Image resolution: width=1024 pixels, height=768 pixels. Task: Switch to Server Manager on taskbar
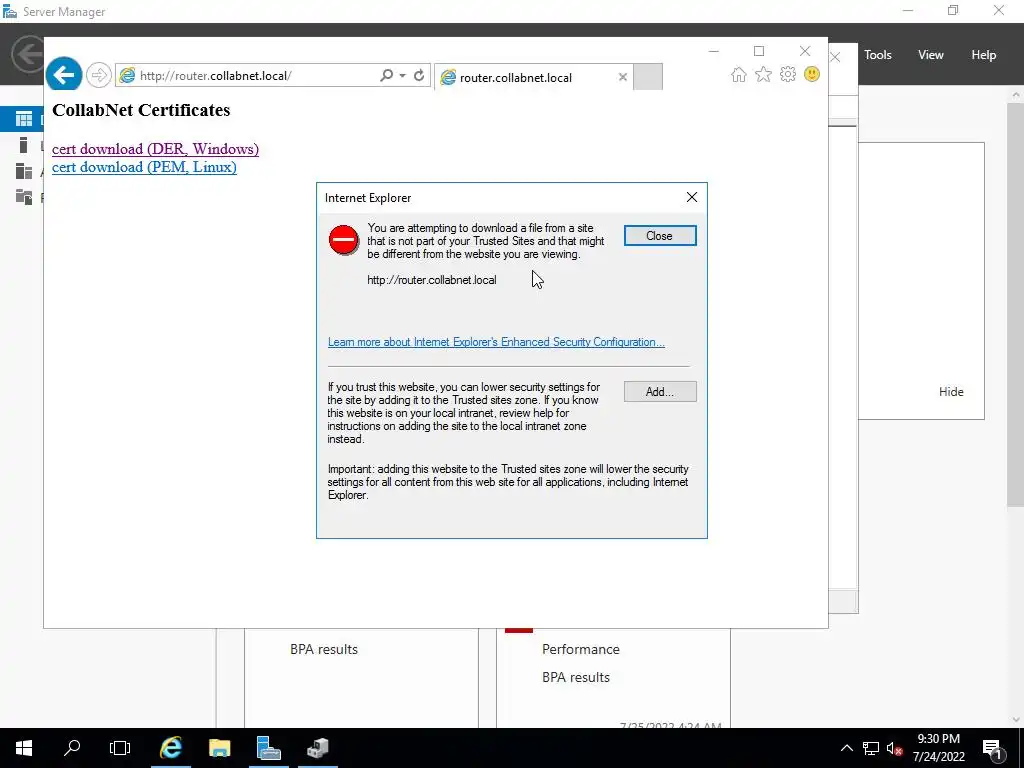tap(268, 748)
